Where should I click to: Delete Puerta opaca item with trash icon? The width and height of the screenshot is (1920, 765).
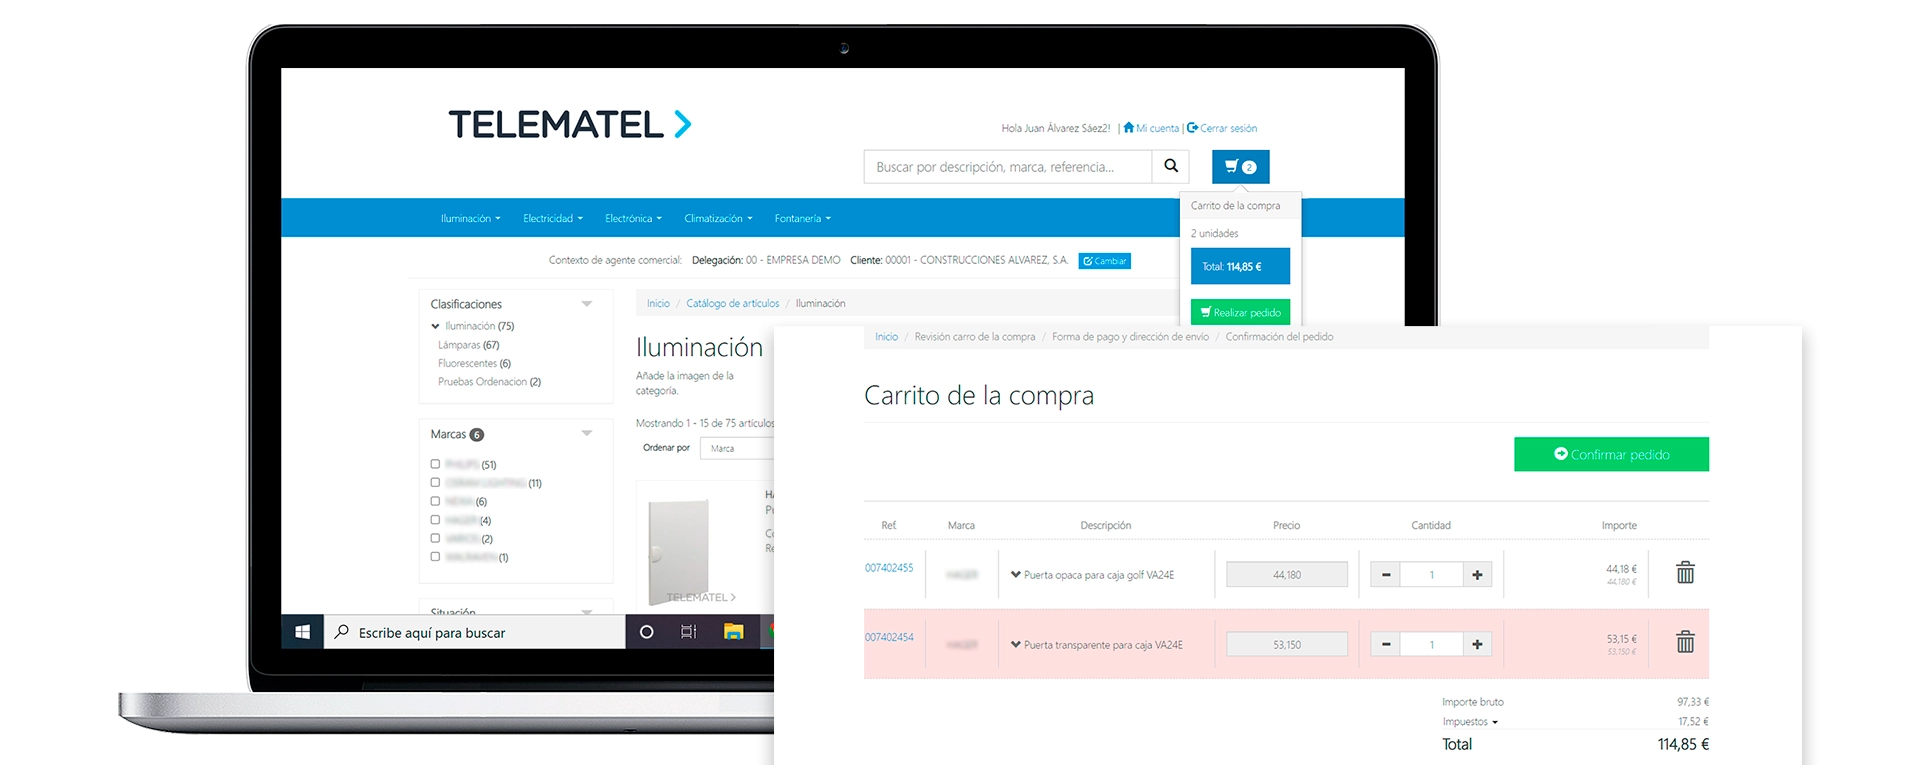[x=1685, y=572]
